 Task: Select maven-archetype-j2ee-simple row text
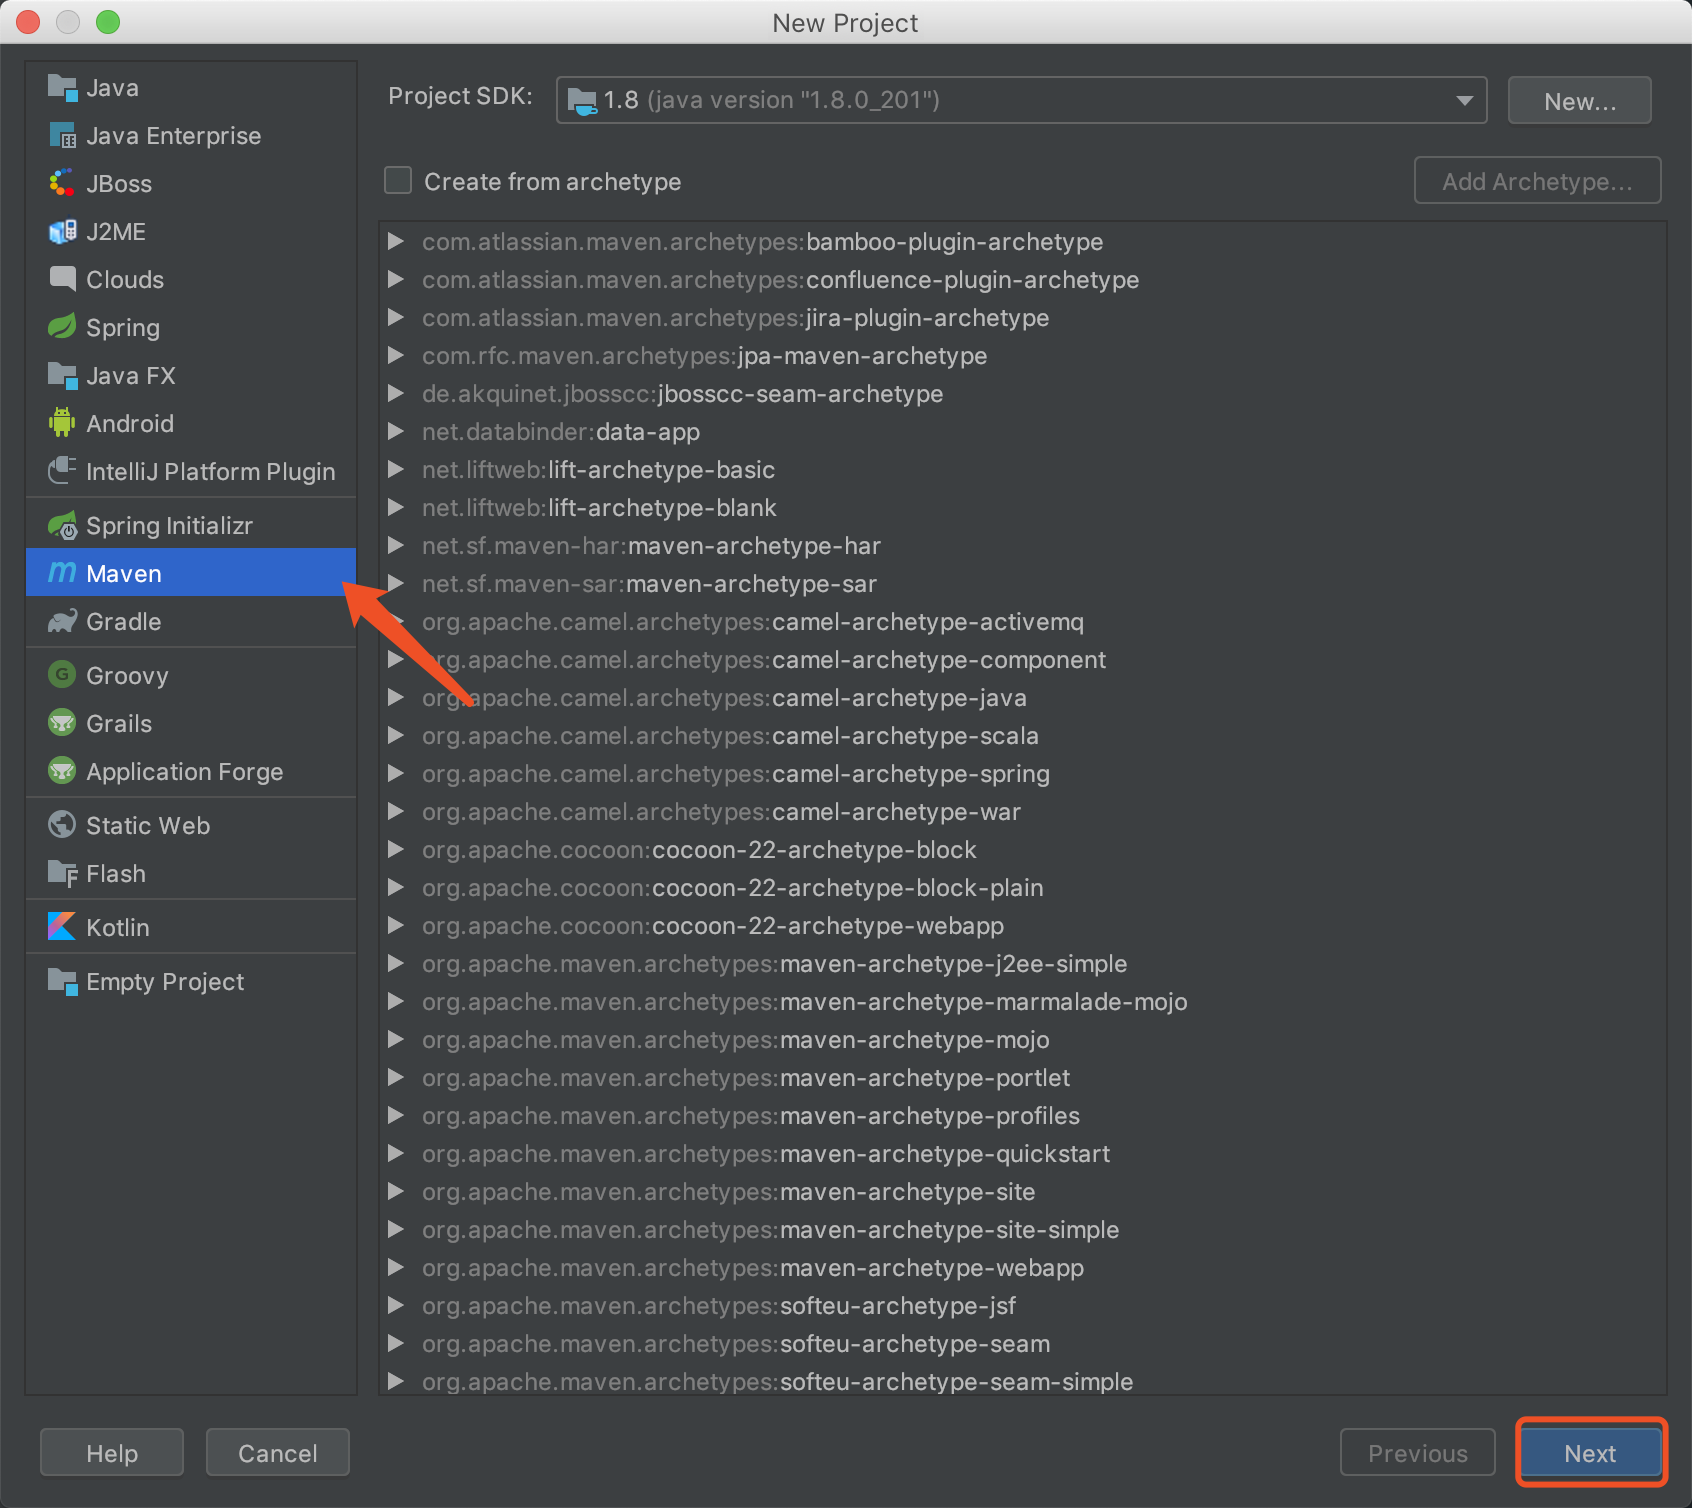(x=775, y=964)
